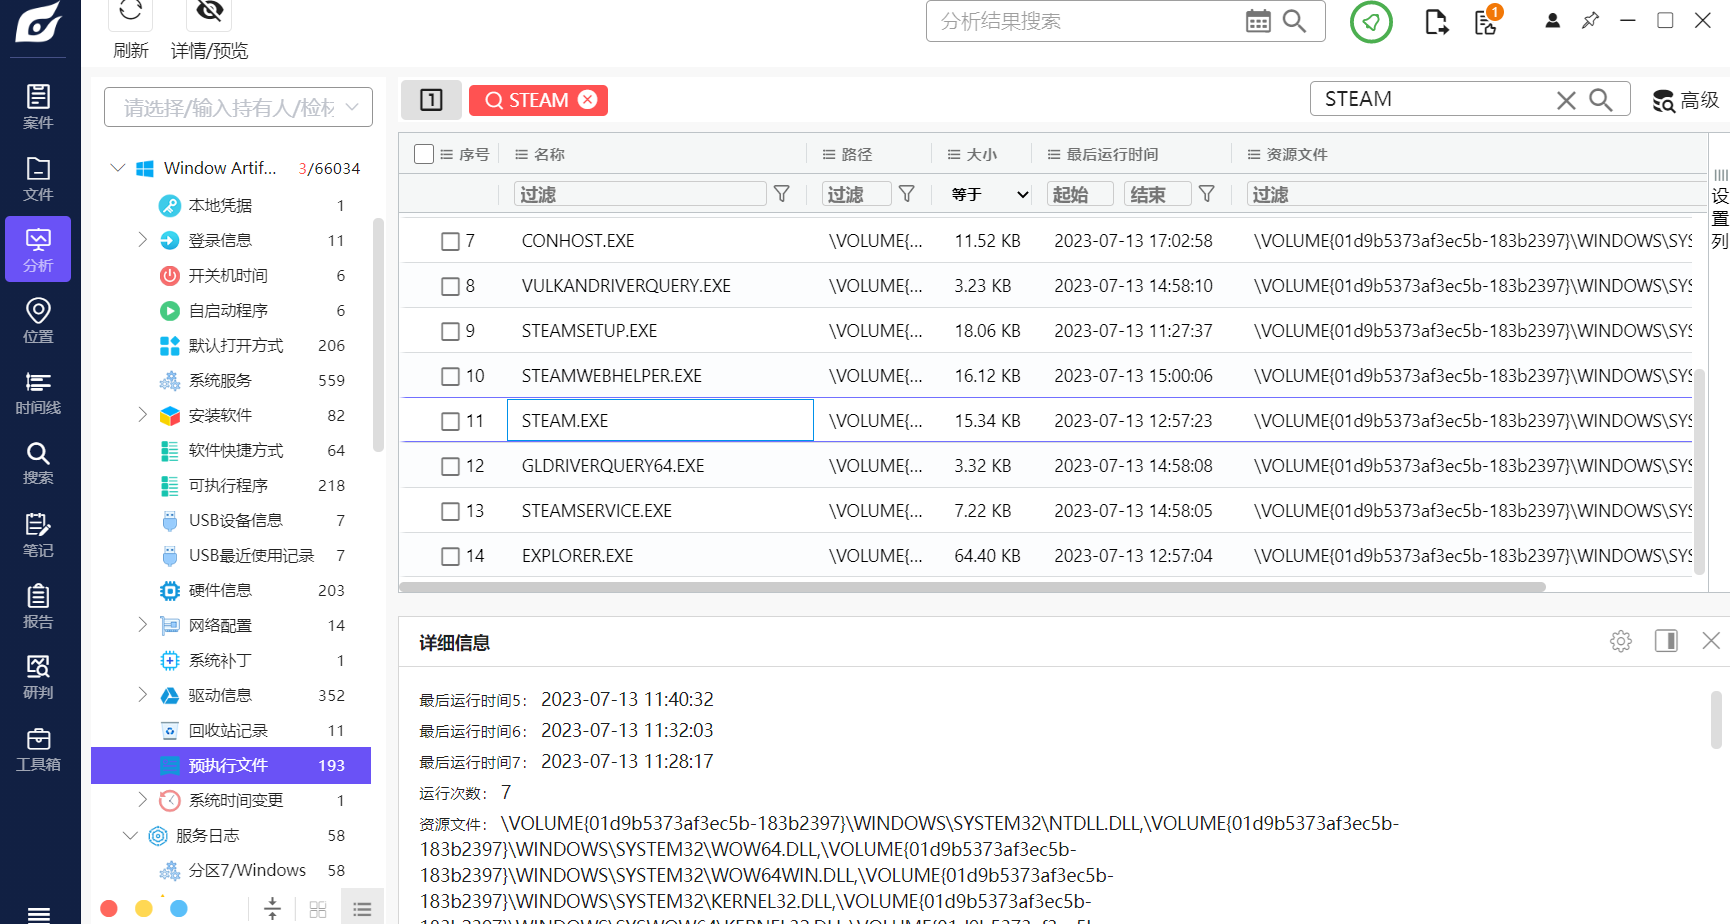Run search with magnifier beside STEAM field
This screenshot has height=924, width=1730.
[x=1600, y=100]
